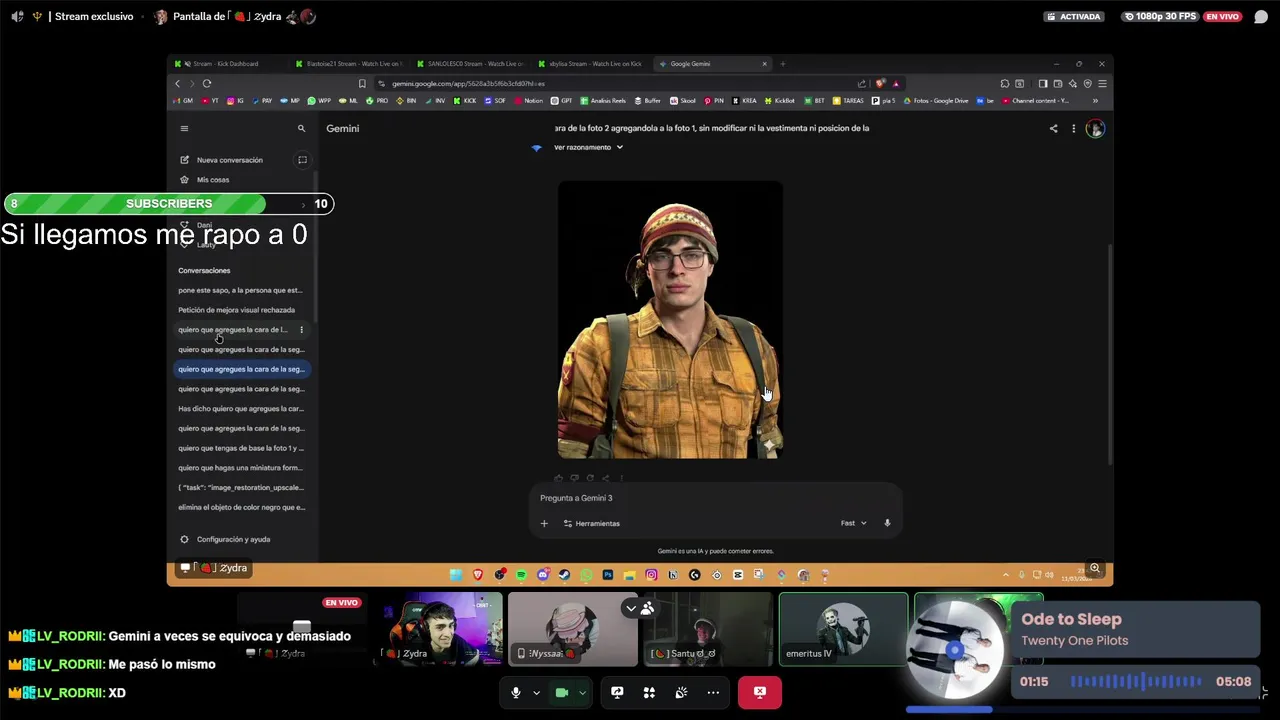
Task: Click the plus attach icon in prompt box
Action: 544,523
